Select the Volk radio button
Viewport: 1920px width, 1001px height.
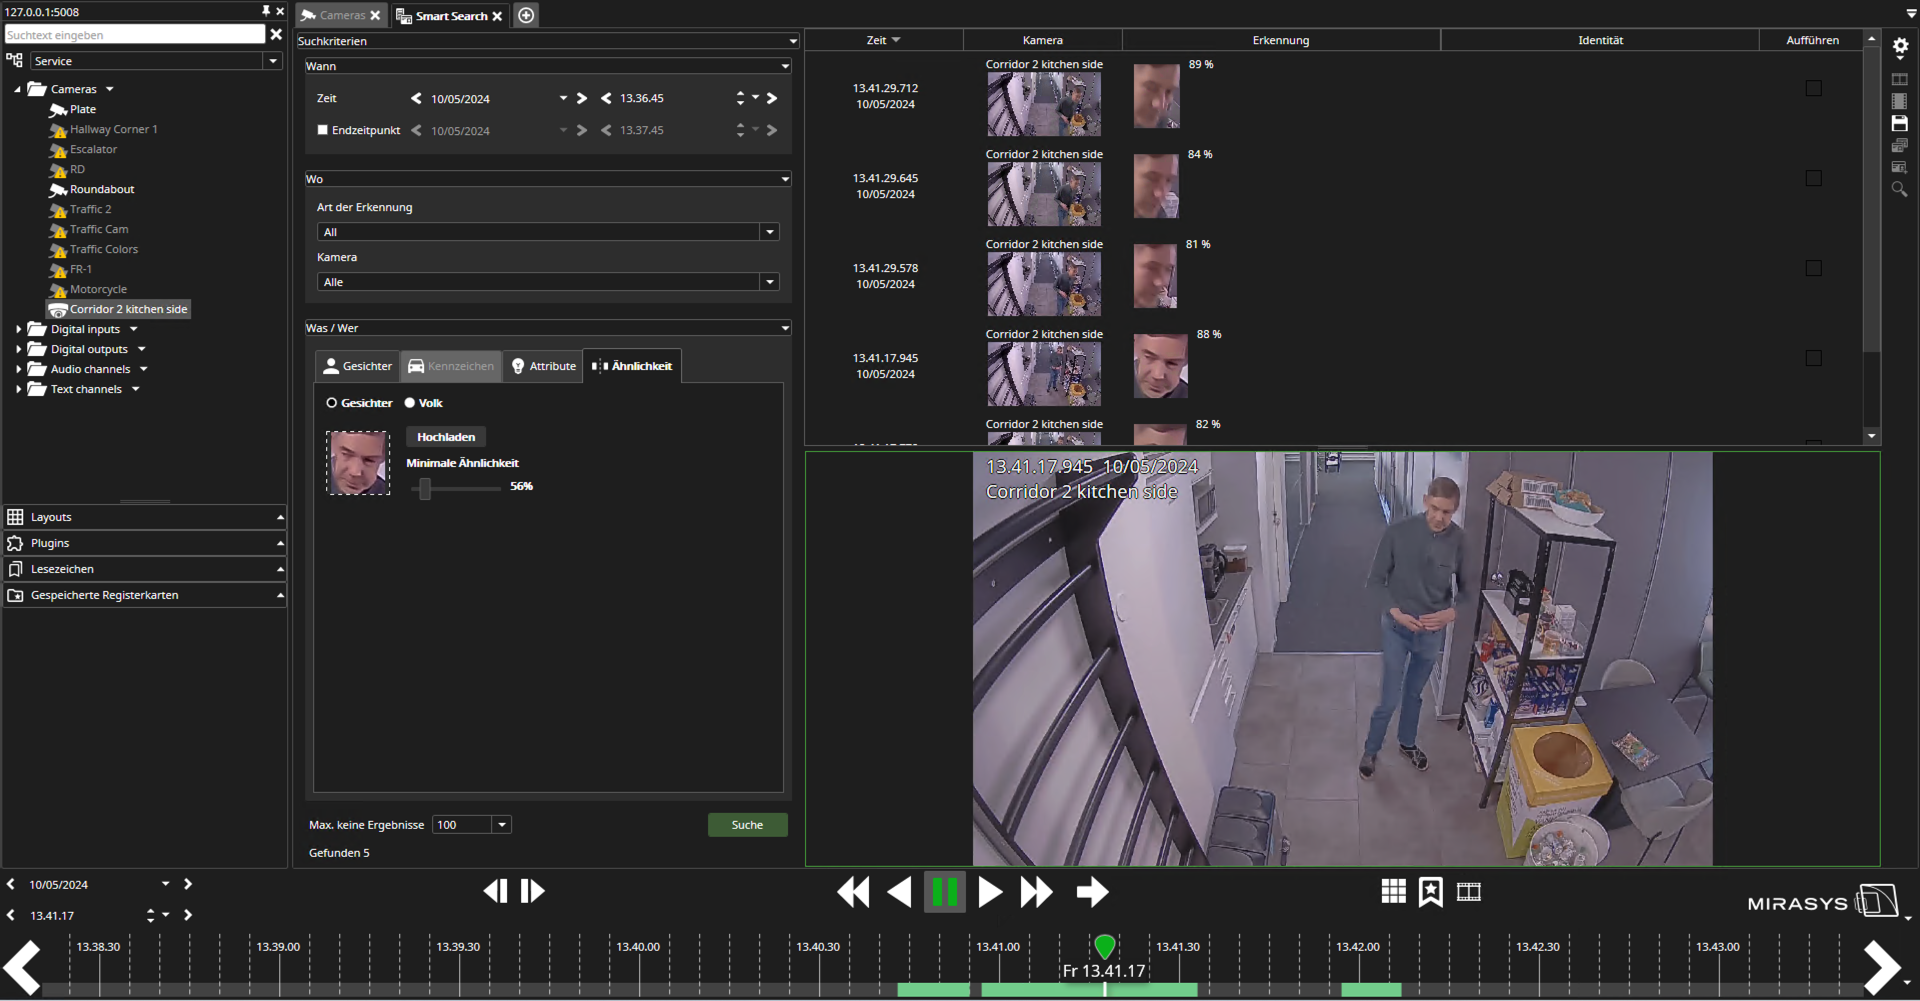point(410,403)
